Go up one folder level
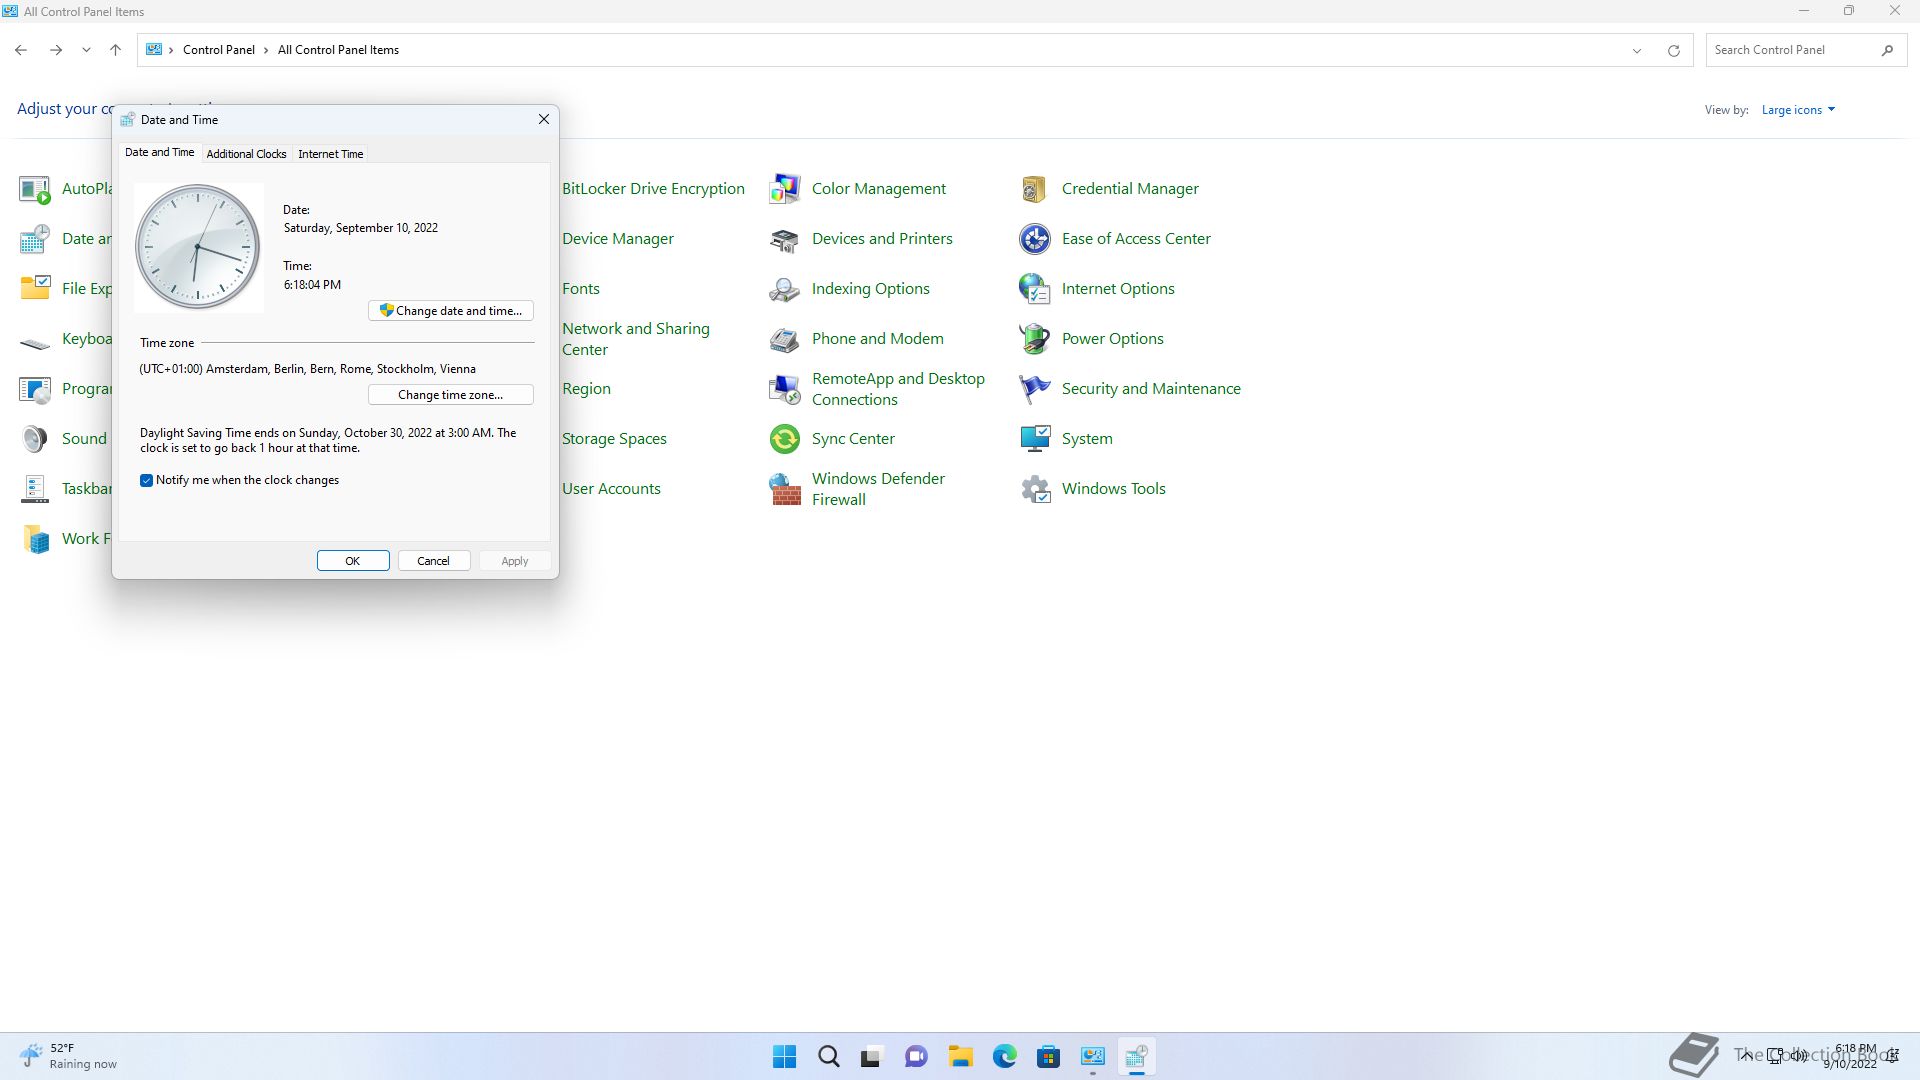The width and height of the screenshot is (1920, 1080). pos(115,50)
